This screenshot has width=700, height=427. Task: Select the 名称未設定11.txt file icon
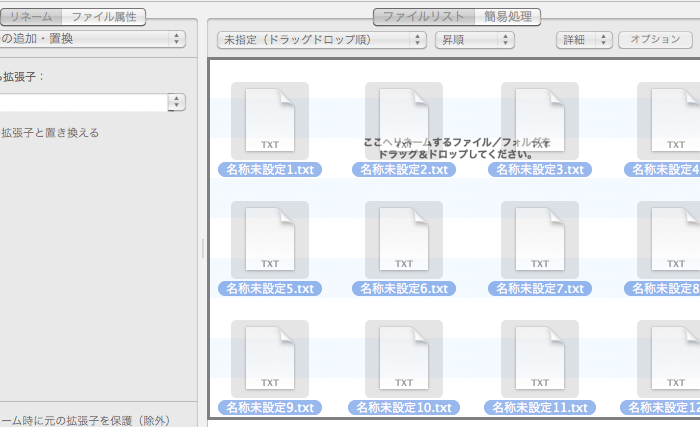(540, 357)
